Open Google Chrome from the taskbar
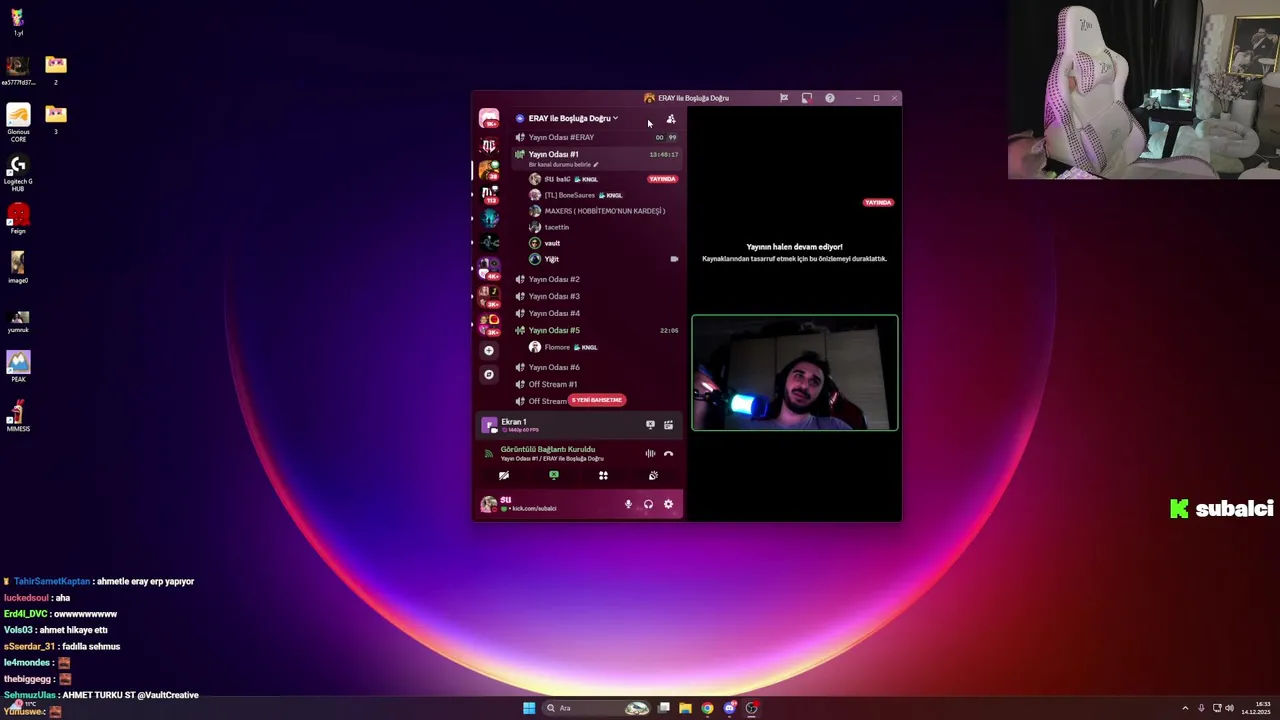1280x720 pixels. [707, 708]
